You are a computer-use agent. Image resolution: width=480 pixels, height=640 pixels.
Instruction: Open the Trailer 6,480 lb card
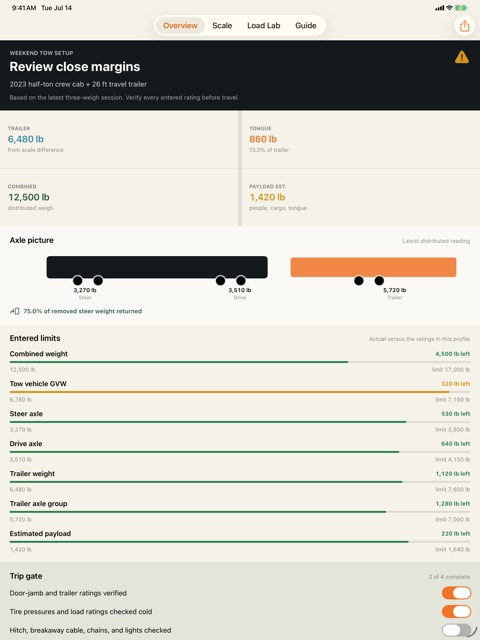[x=119, y=140]
